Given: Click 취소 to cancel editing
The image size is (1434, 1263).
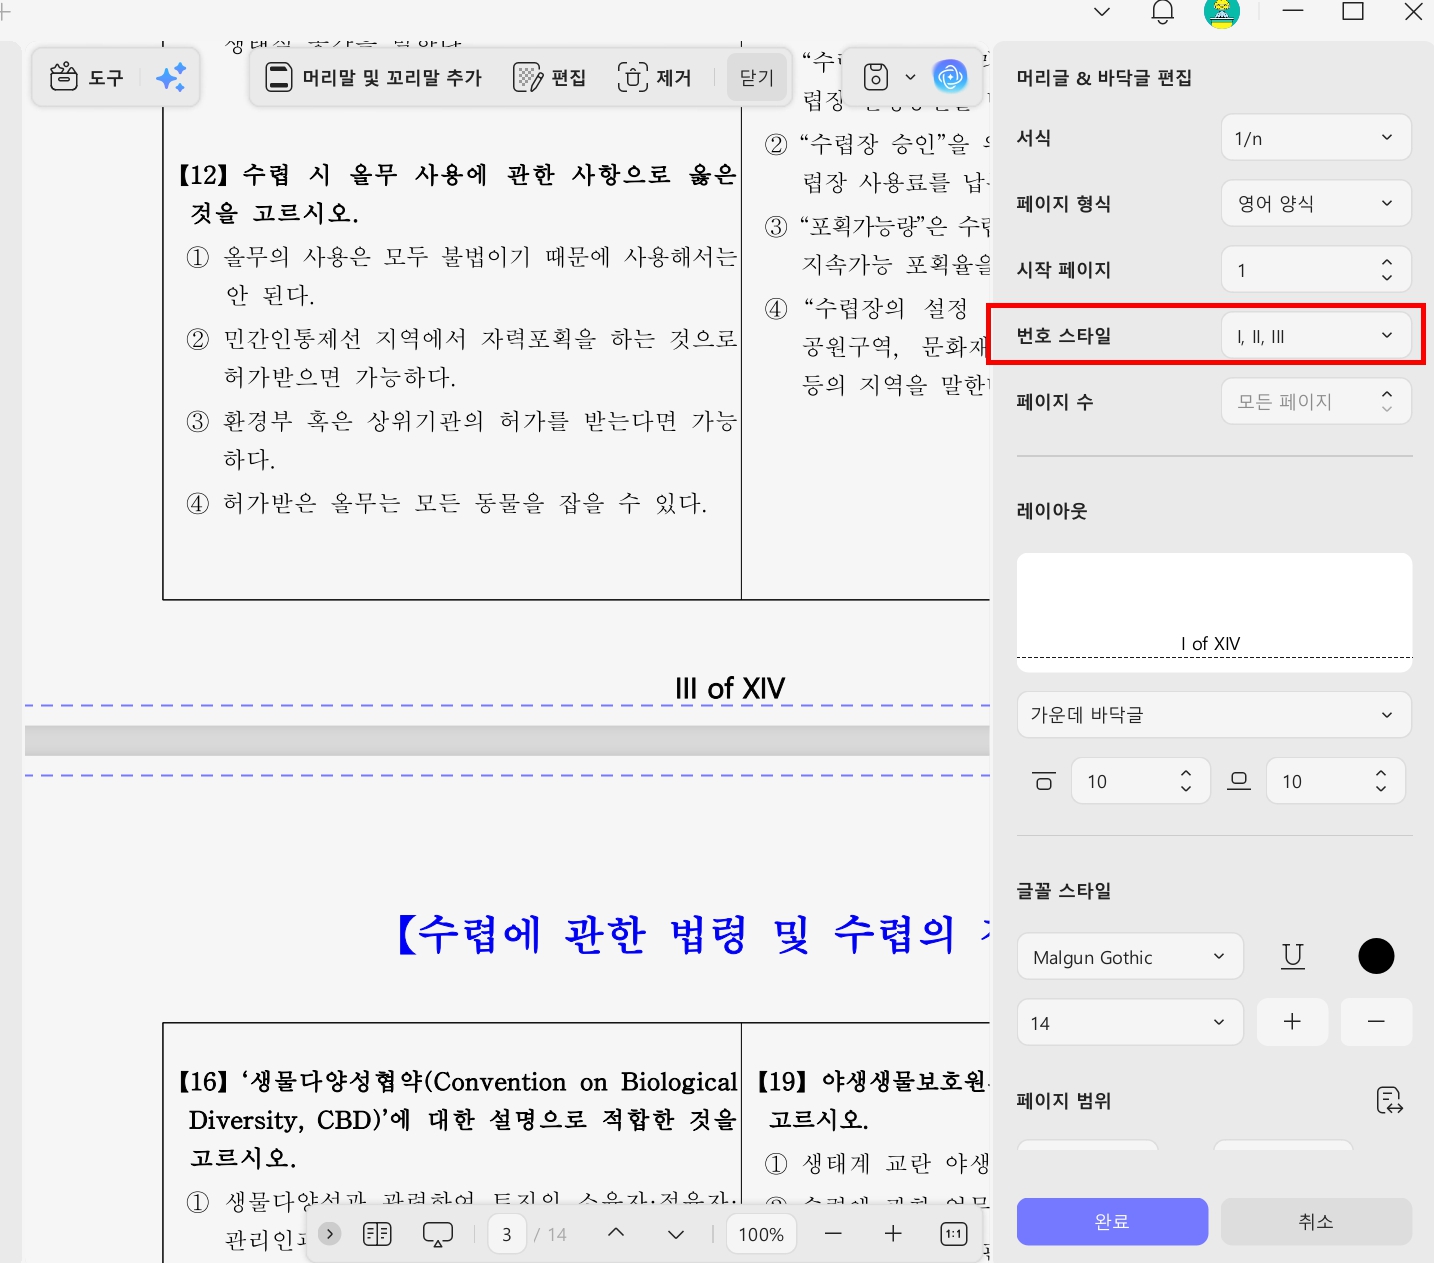Looking at the screenshot, I should pos(1315,1221).
